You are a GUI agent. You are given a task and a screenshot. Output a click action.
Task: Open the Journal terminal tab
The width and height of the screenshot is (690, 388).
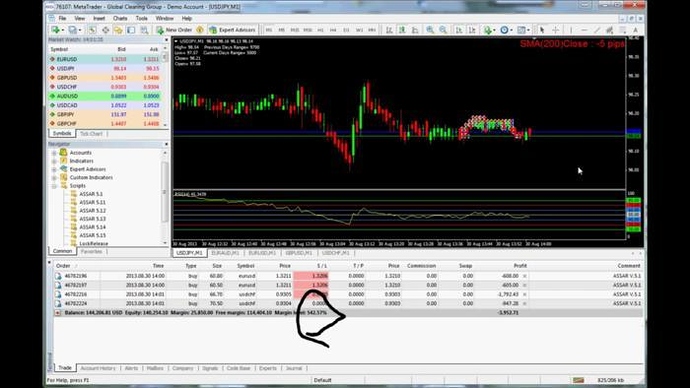(x=294, y=368)
